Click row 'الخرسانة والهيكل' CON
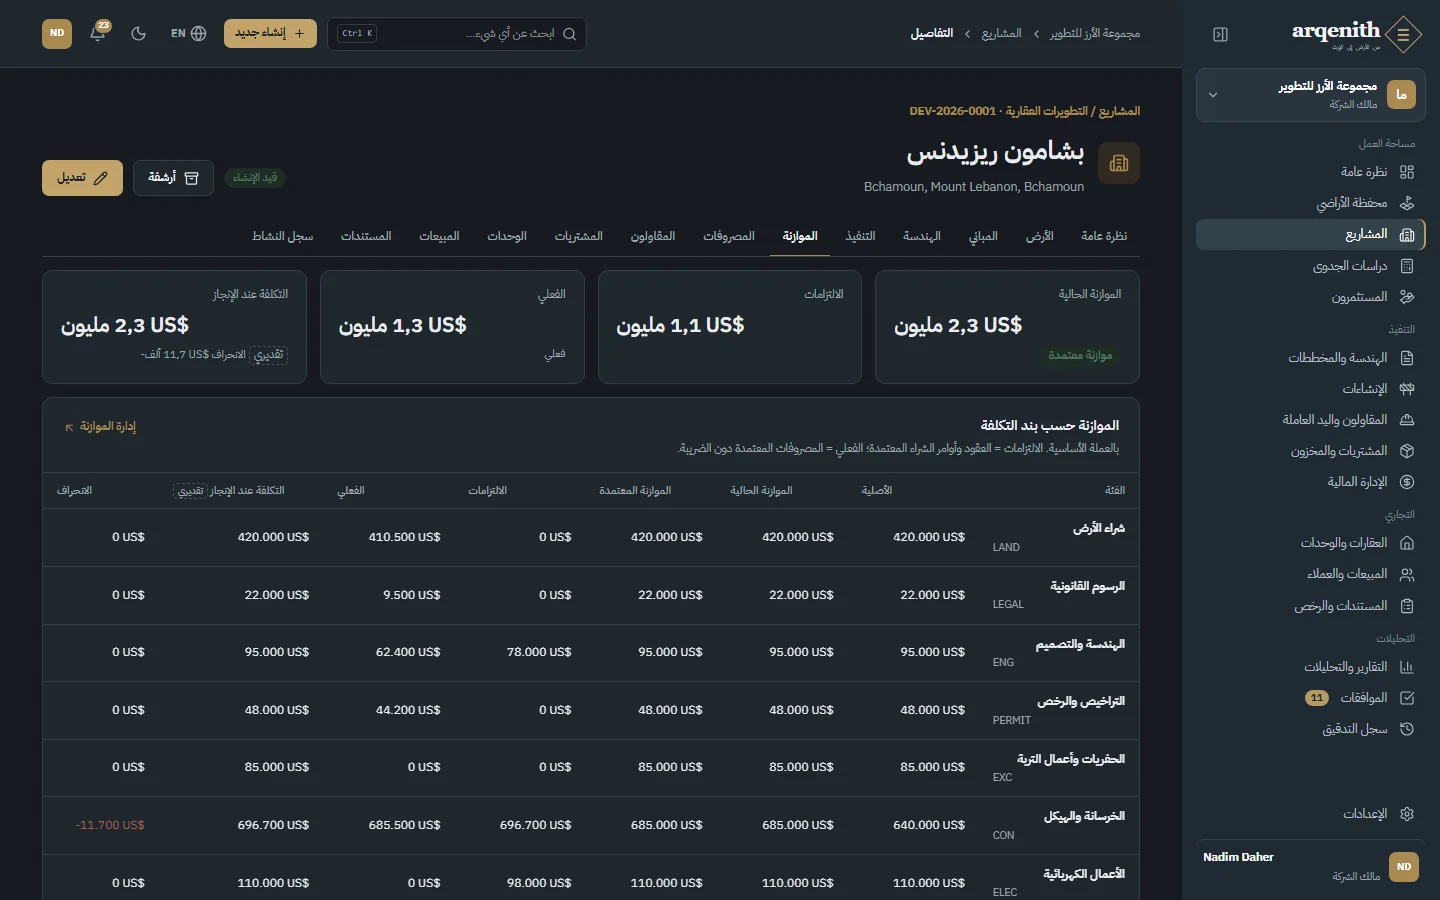The image size is (1440, 900). 591,826
